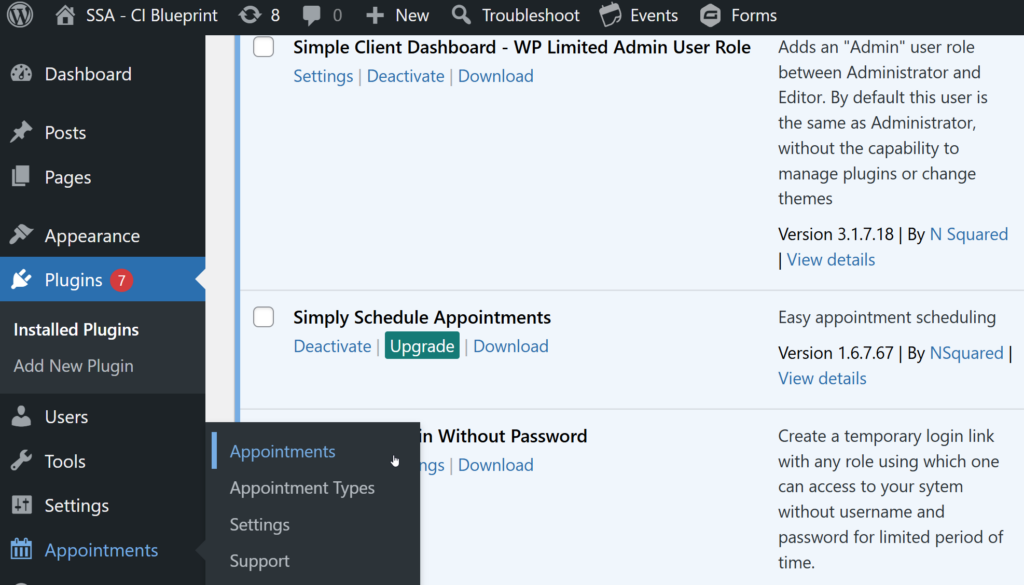Click Troubleshoot in admin bar

click(x=530, y=16)
